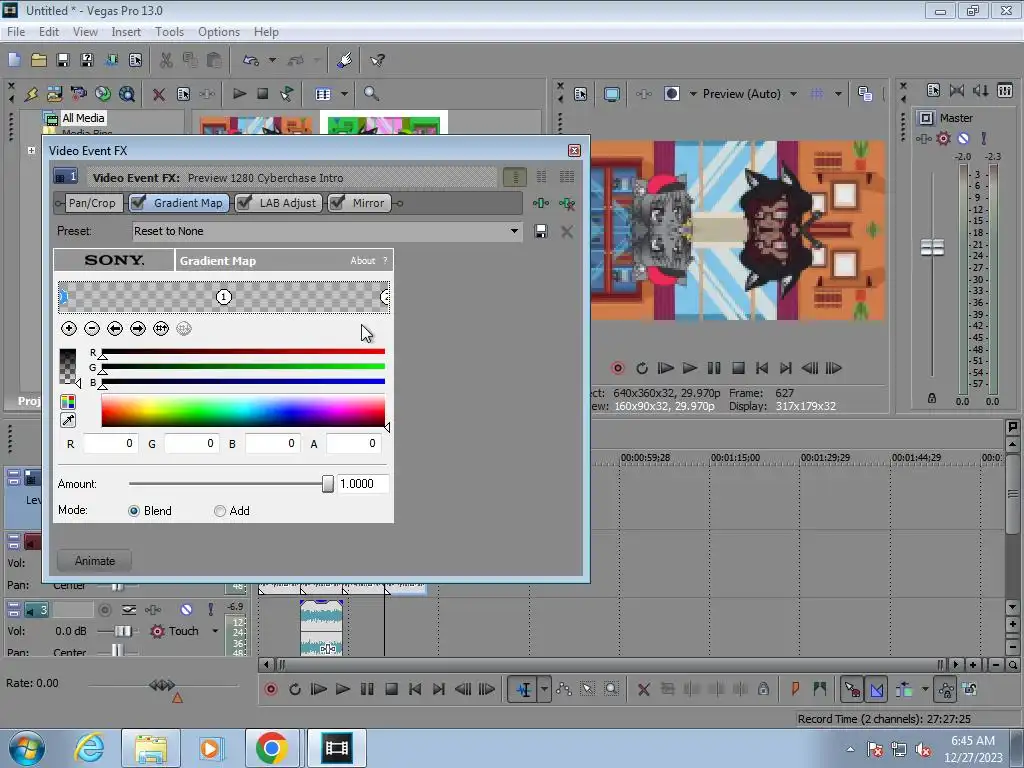Viewport: 1024px width, 768px height.
Task: Select All Media in the tree
Action: coord(83,118)
